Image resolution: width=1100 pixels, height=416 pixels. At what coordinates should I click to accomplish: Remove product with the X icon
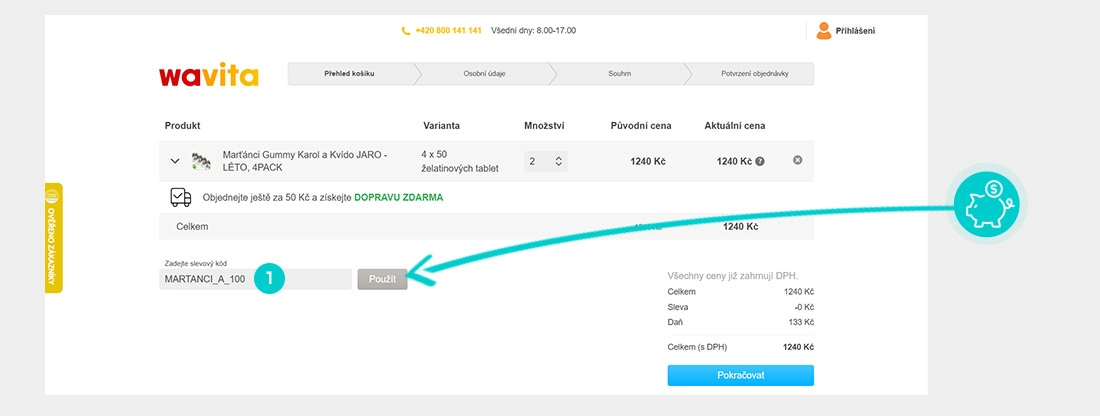click(x=797, y=161)
